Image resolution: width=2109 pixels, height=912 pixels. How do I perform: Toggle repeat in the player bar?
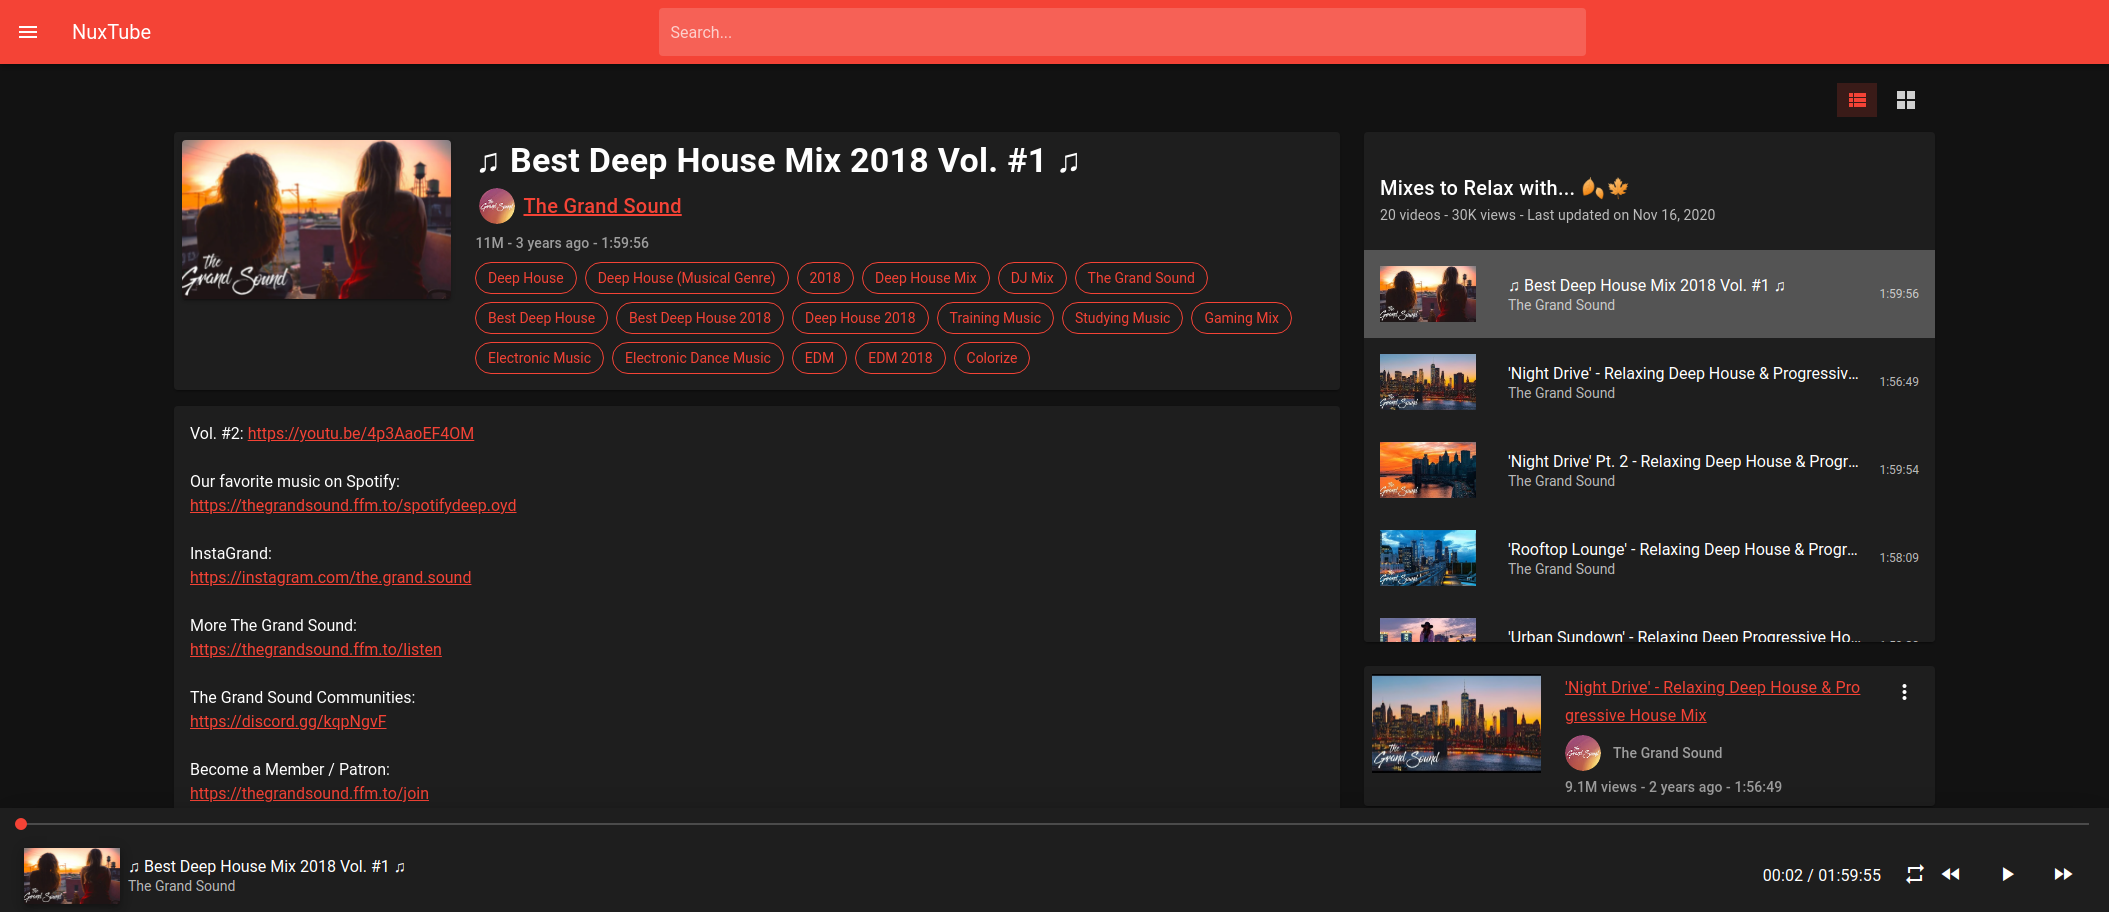(x=1915, y=874)
